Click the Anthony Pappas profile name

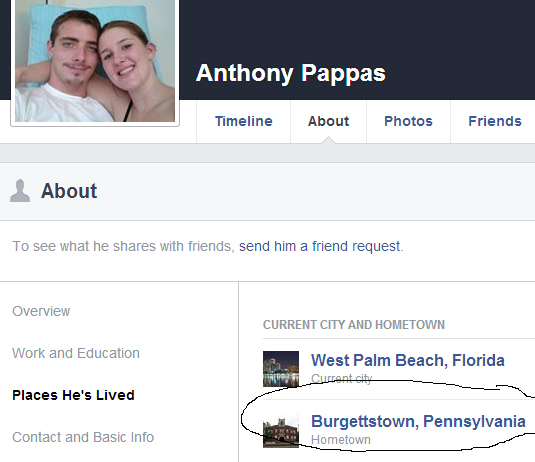pos(291,73)
